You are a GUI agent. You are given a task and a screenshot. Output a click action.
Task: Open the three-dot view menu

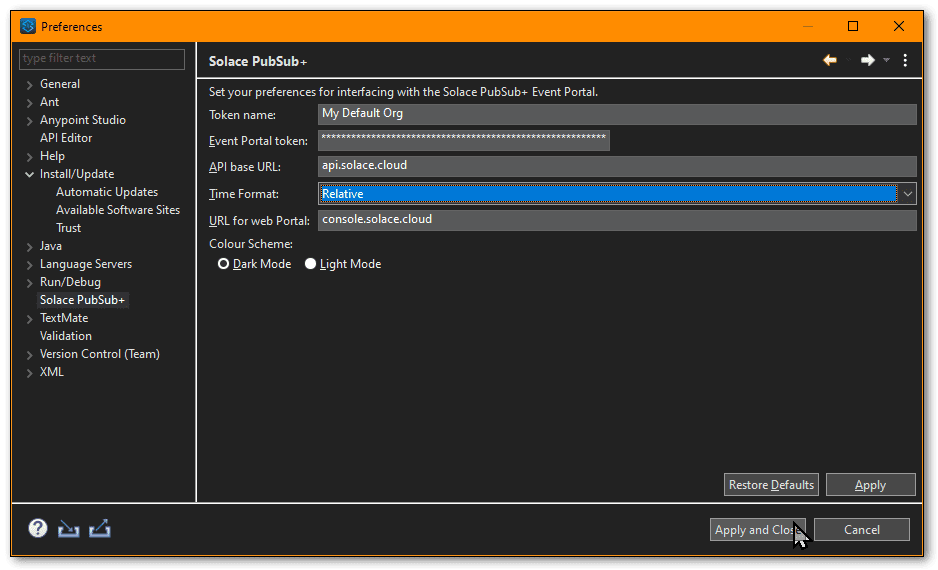coord(905,60)
